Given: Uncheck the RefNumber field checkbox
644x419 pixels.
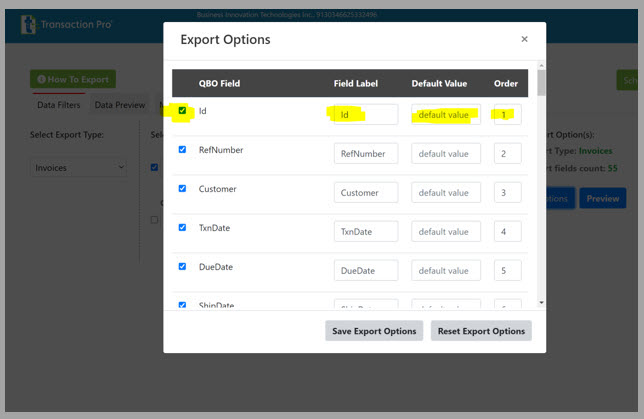Looking at the screenshot, I should click(182, 150).
